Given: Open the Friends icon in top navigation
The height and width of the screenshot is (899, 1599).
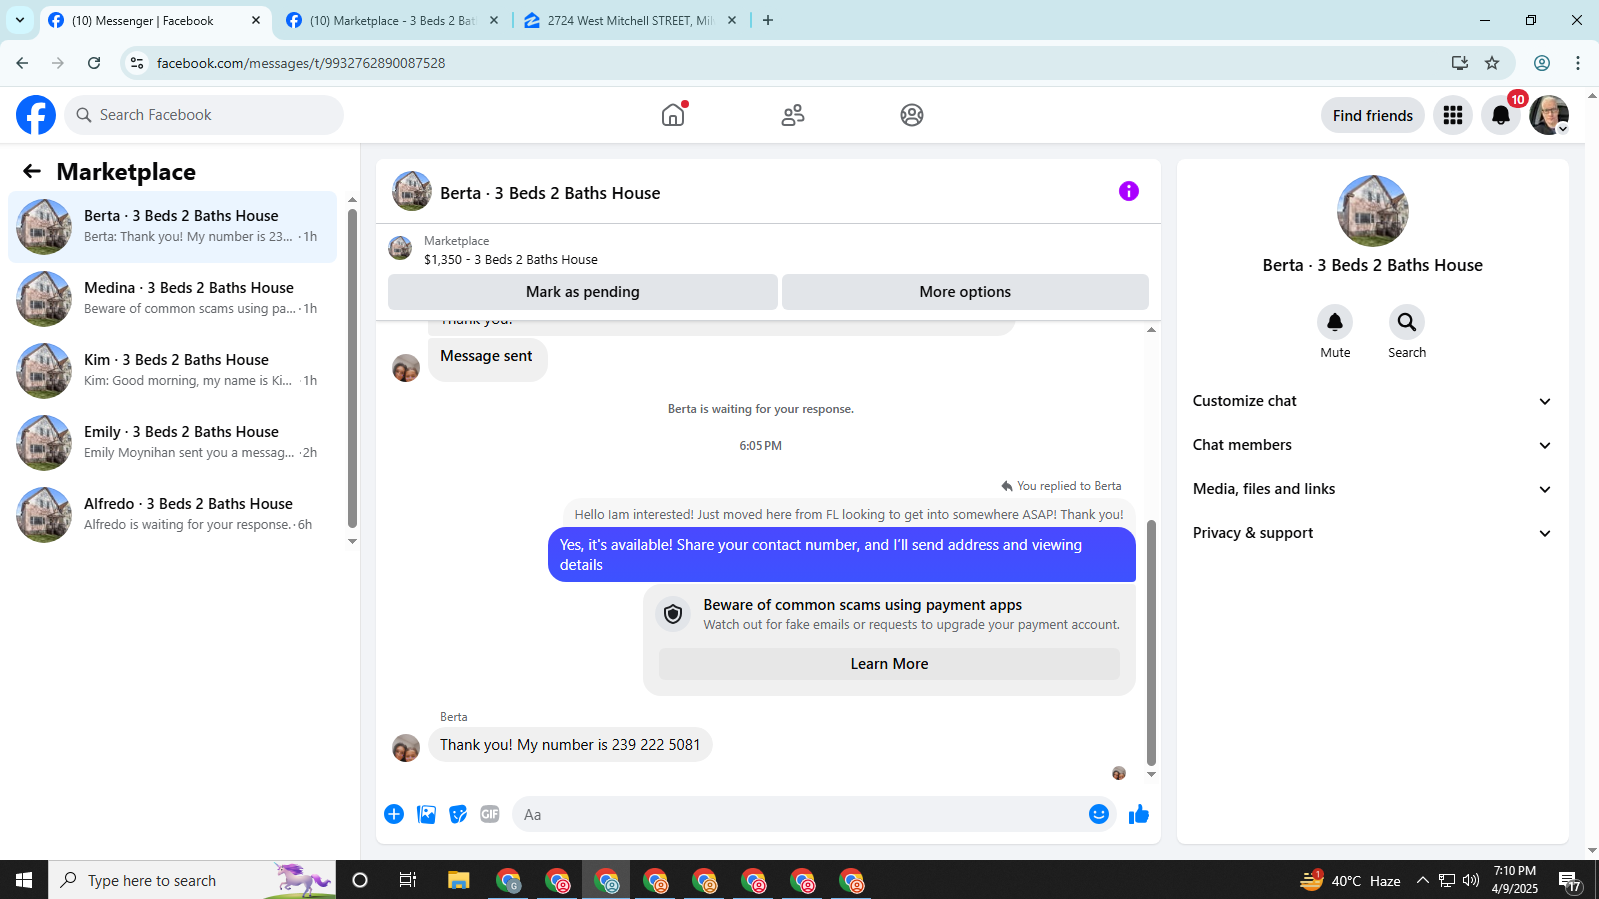Looking at the screenshot, I should tap(793, 115).
